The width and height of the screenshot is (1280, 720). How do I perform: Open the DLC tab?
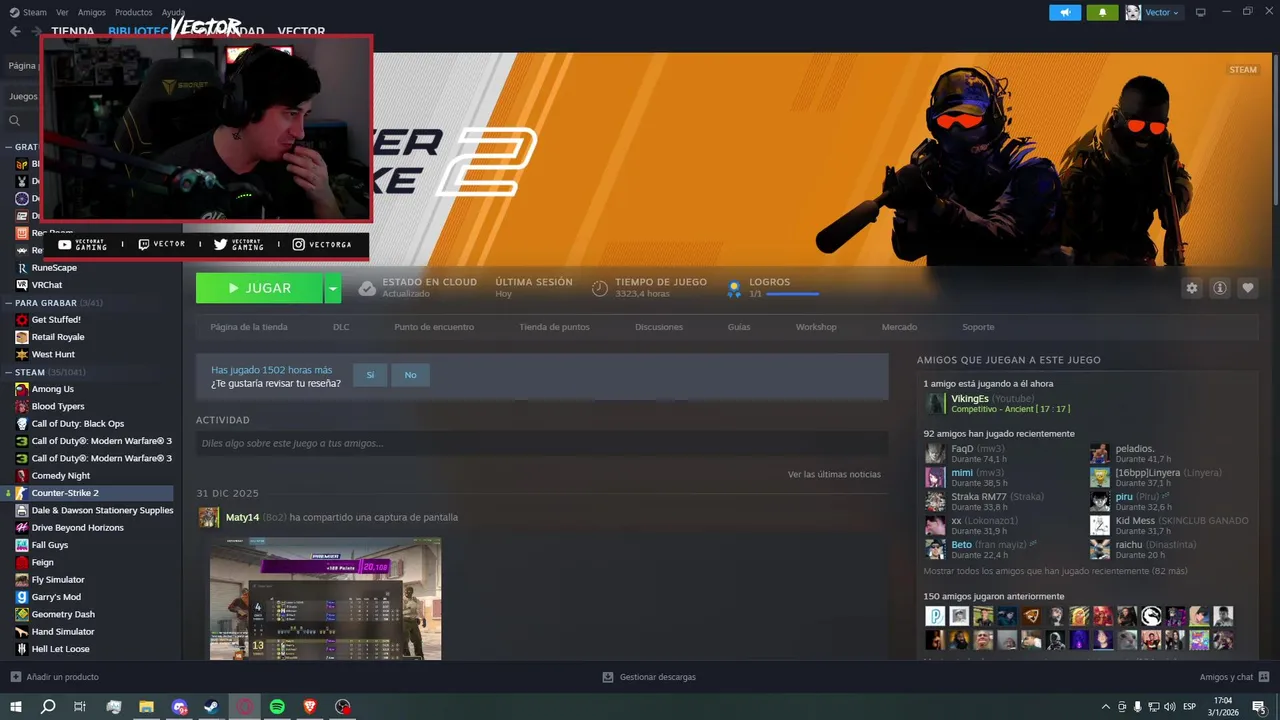341,327
